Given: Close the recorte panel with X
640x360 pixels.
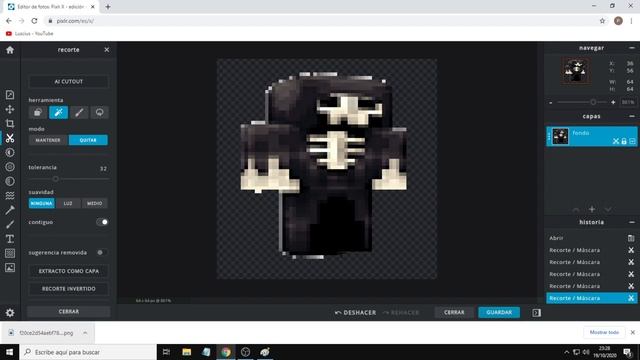Looking at the screenshot, I should pos(107,50).
